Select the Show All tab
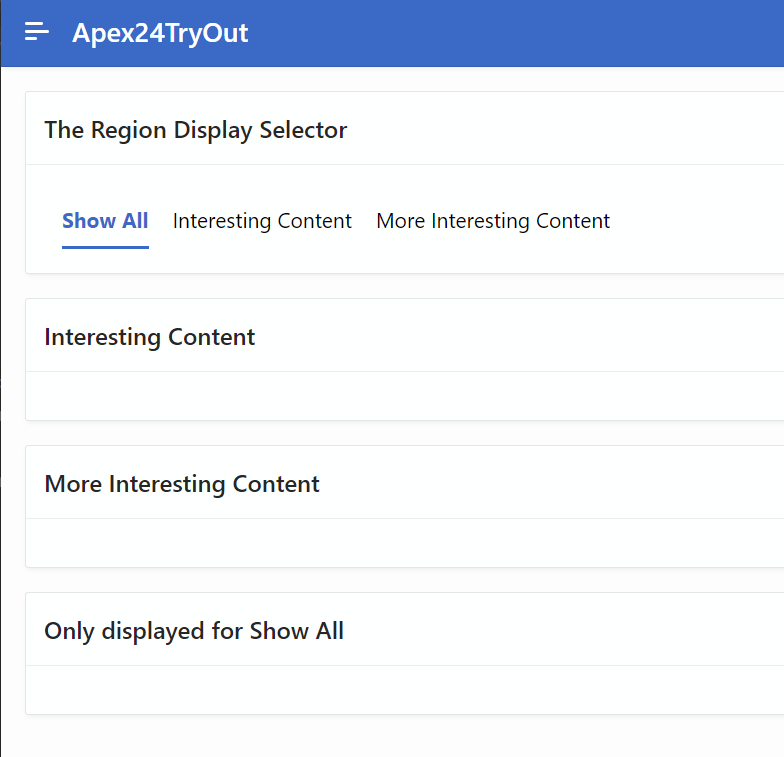Viewport: 784px width, 757px height. click(x=105, y=221)
